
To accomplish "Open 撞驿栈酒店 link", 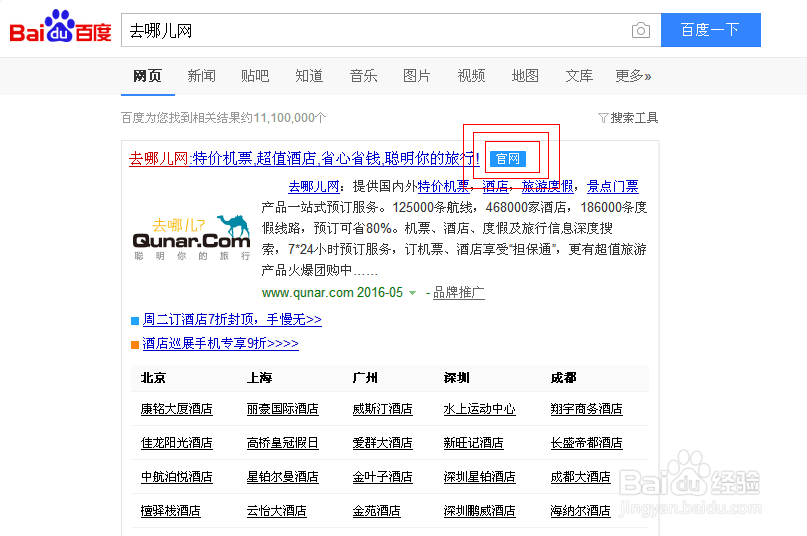I will 170,511.
